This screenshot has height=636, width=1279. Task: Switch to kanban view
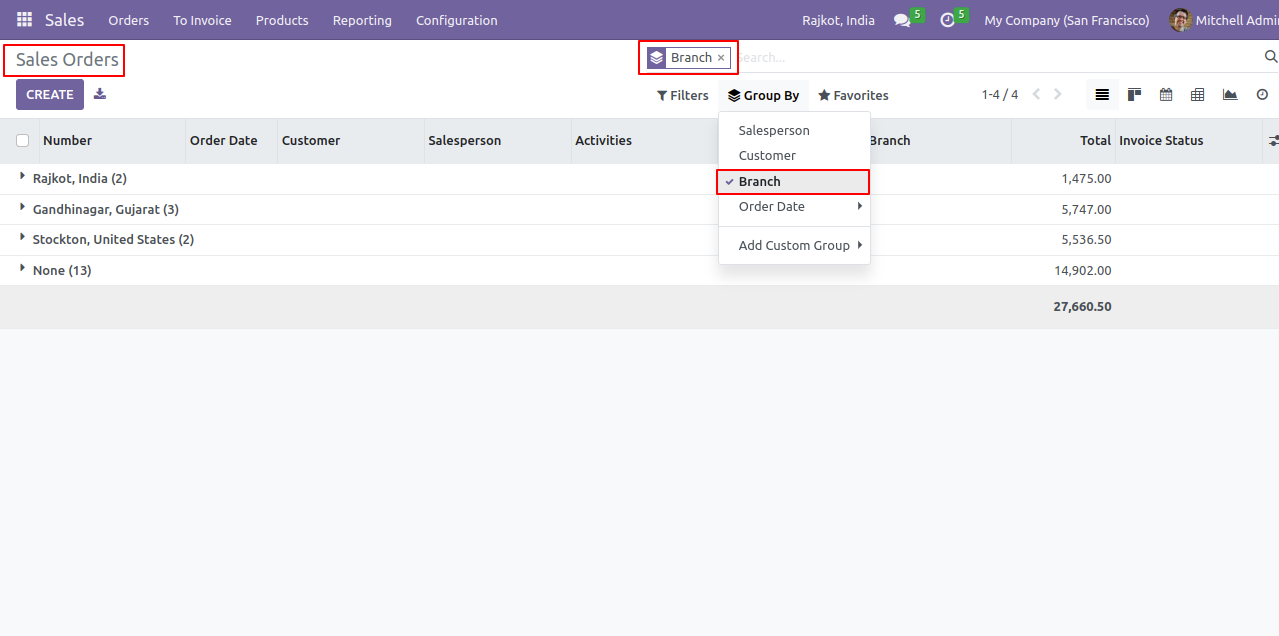[1134, 95]
